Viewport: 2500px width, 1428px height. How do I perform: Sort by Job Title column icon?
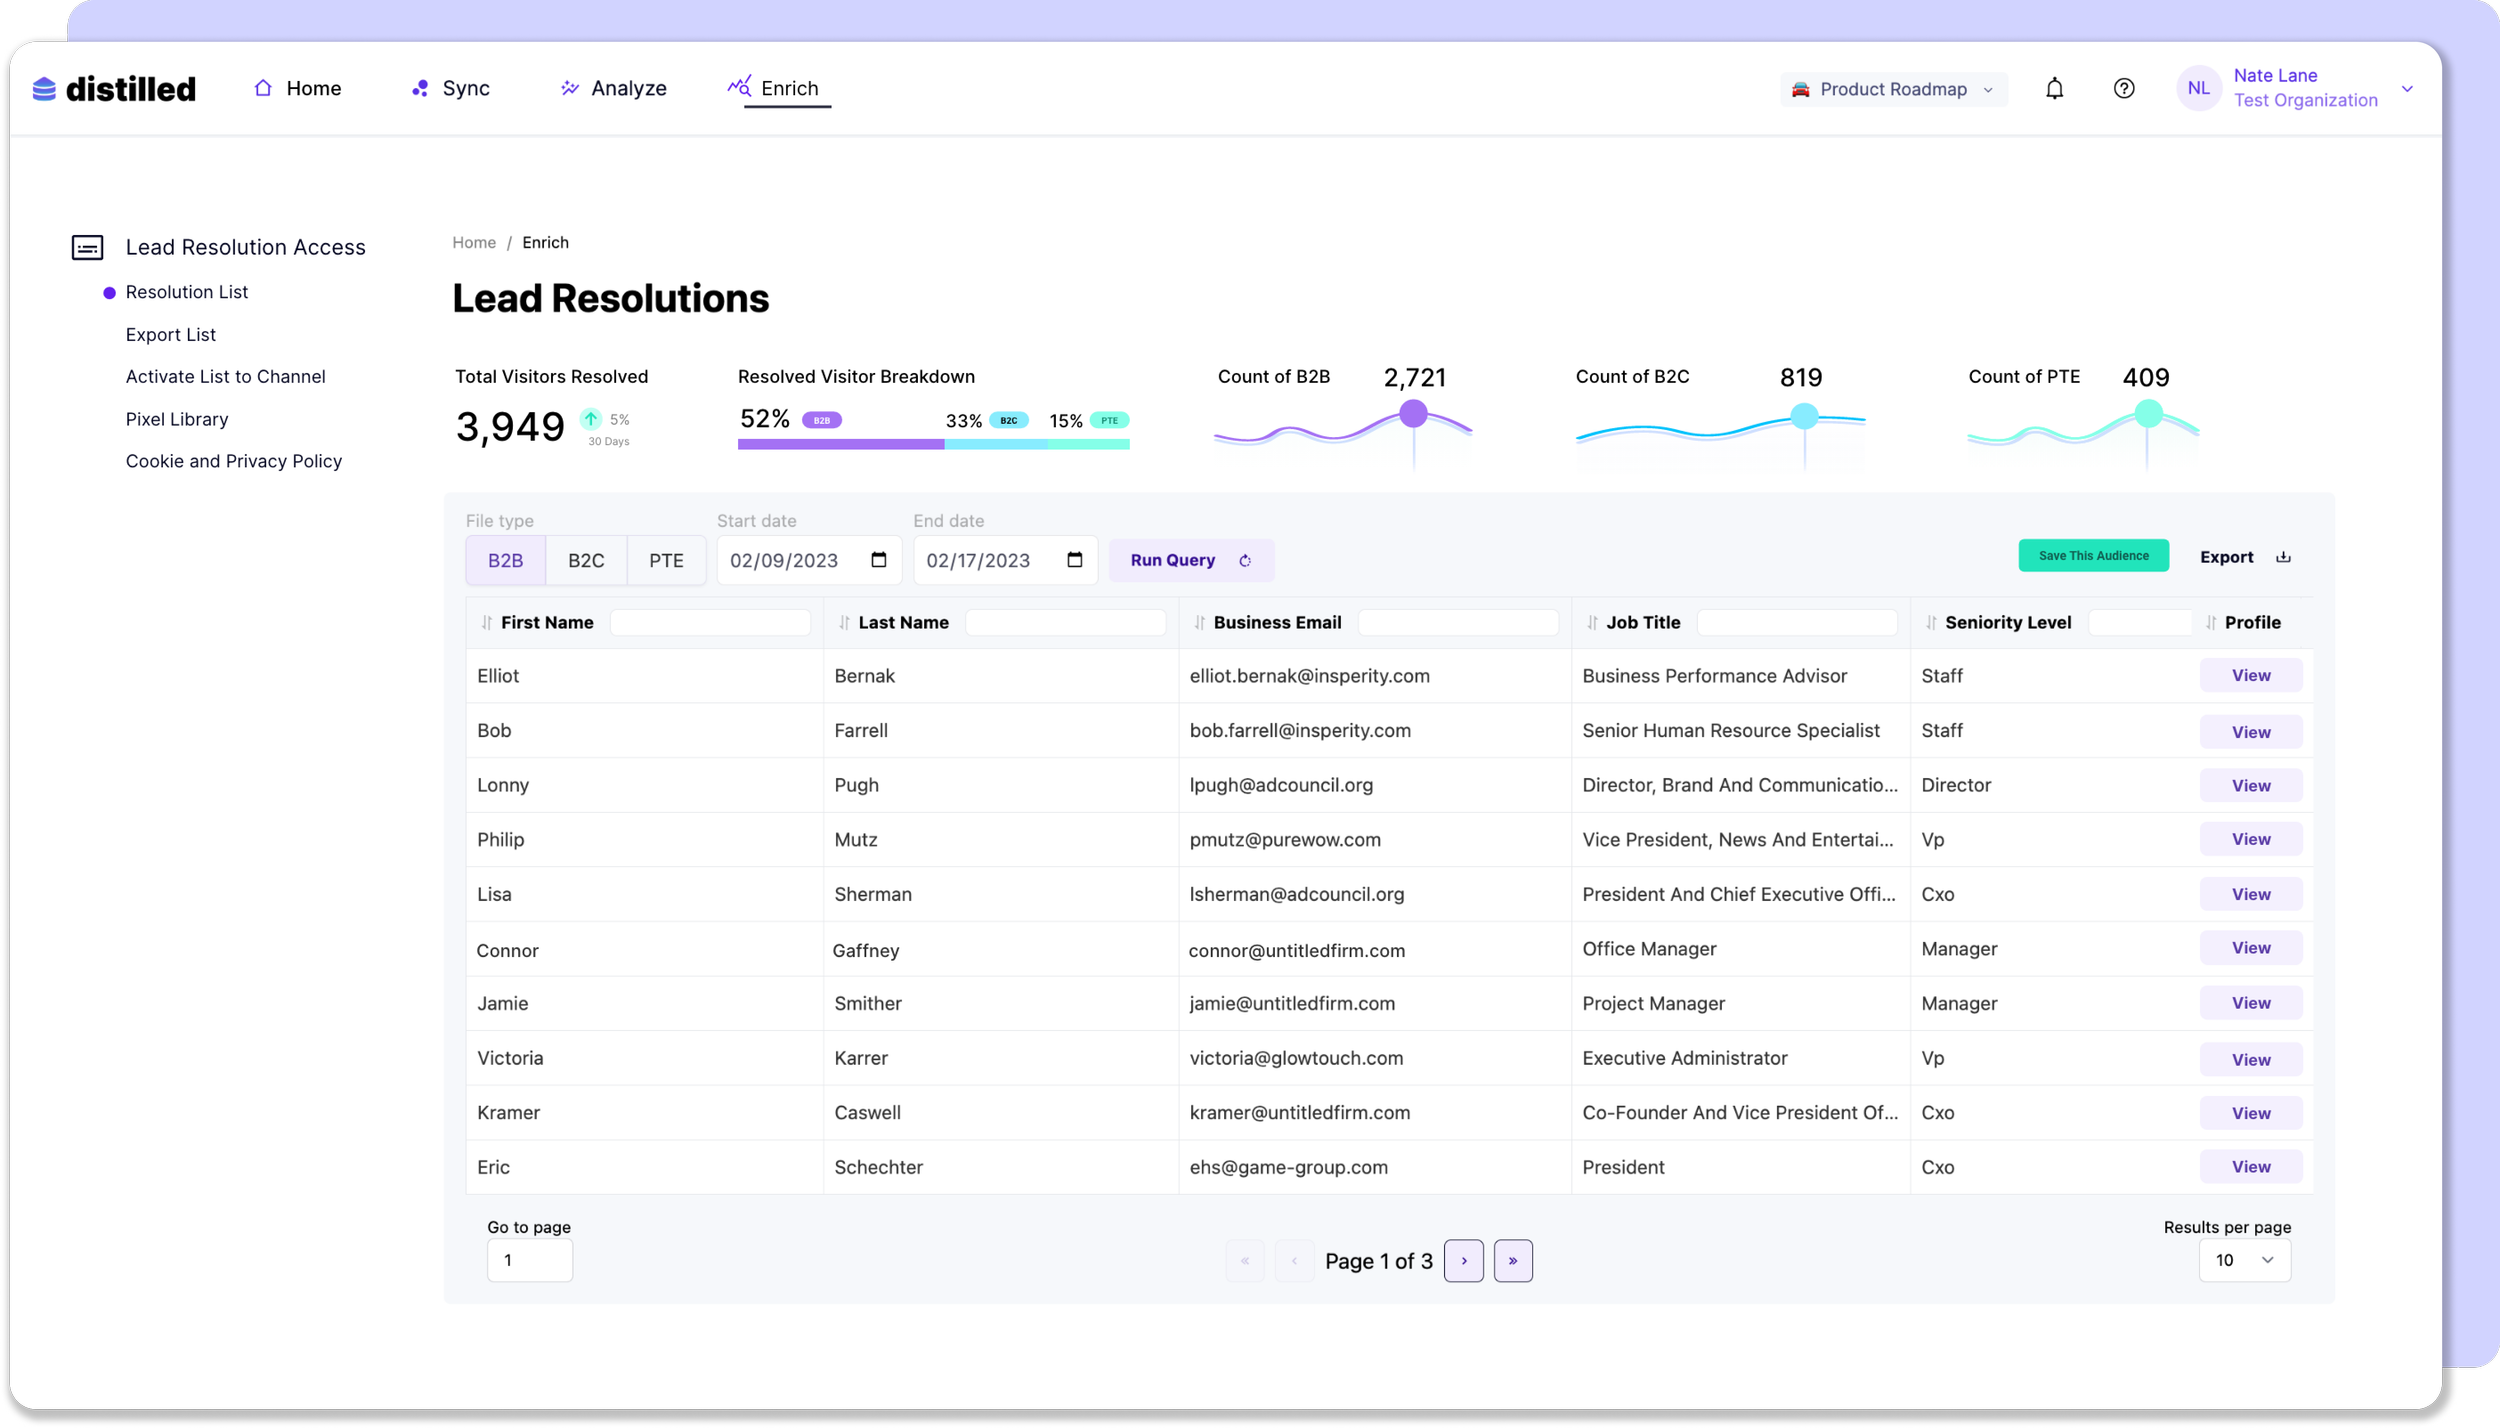pos(1593,623)
